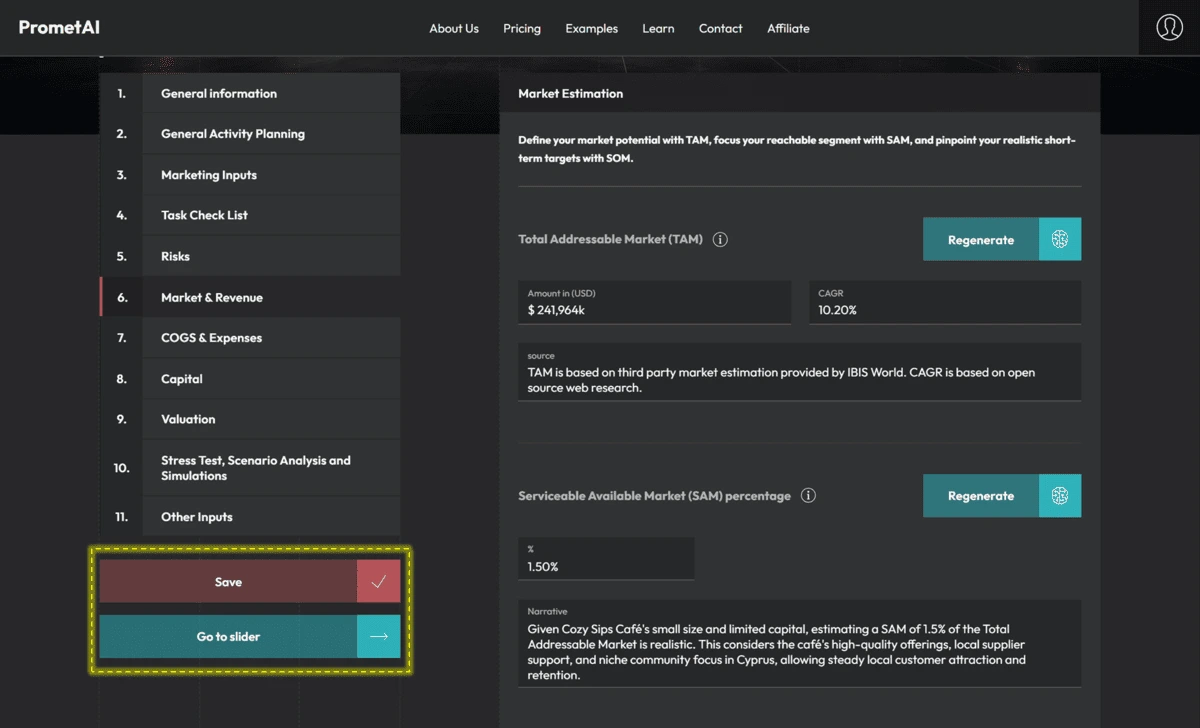Select step 1 General information

click(x=250, y=93)
